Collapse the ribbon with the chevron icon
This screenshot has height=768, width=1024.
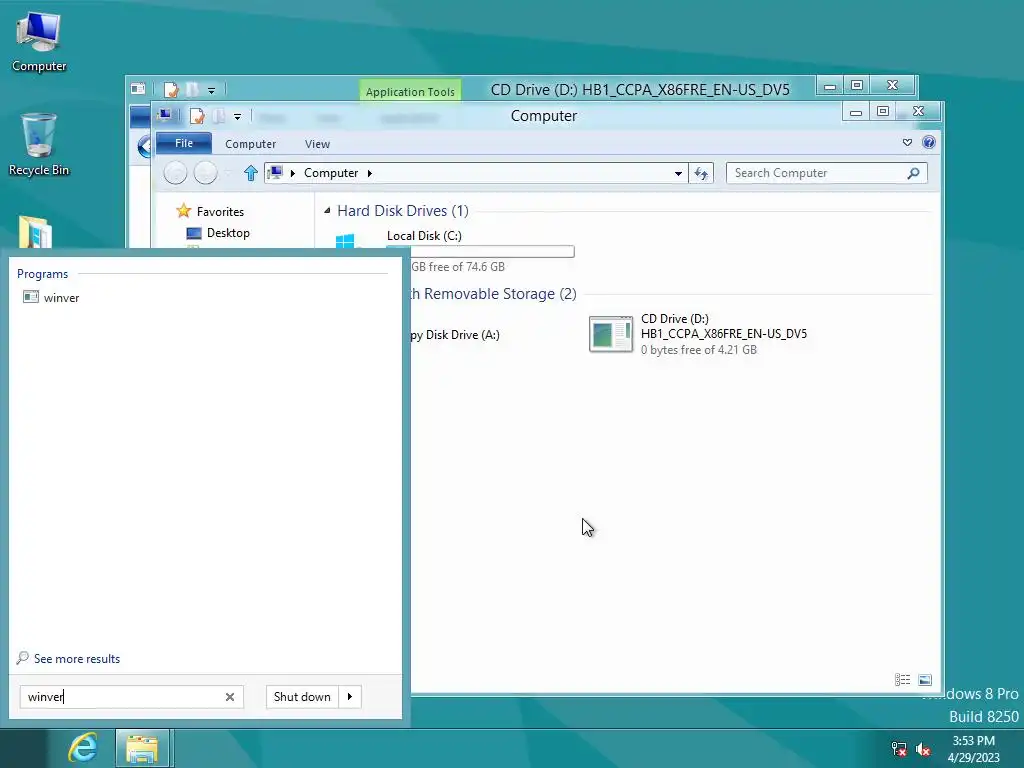(x=907, y=142)
